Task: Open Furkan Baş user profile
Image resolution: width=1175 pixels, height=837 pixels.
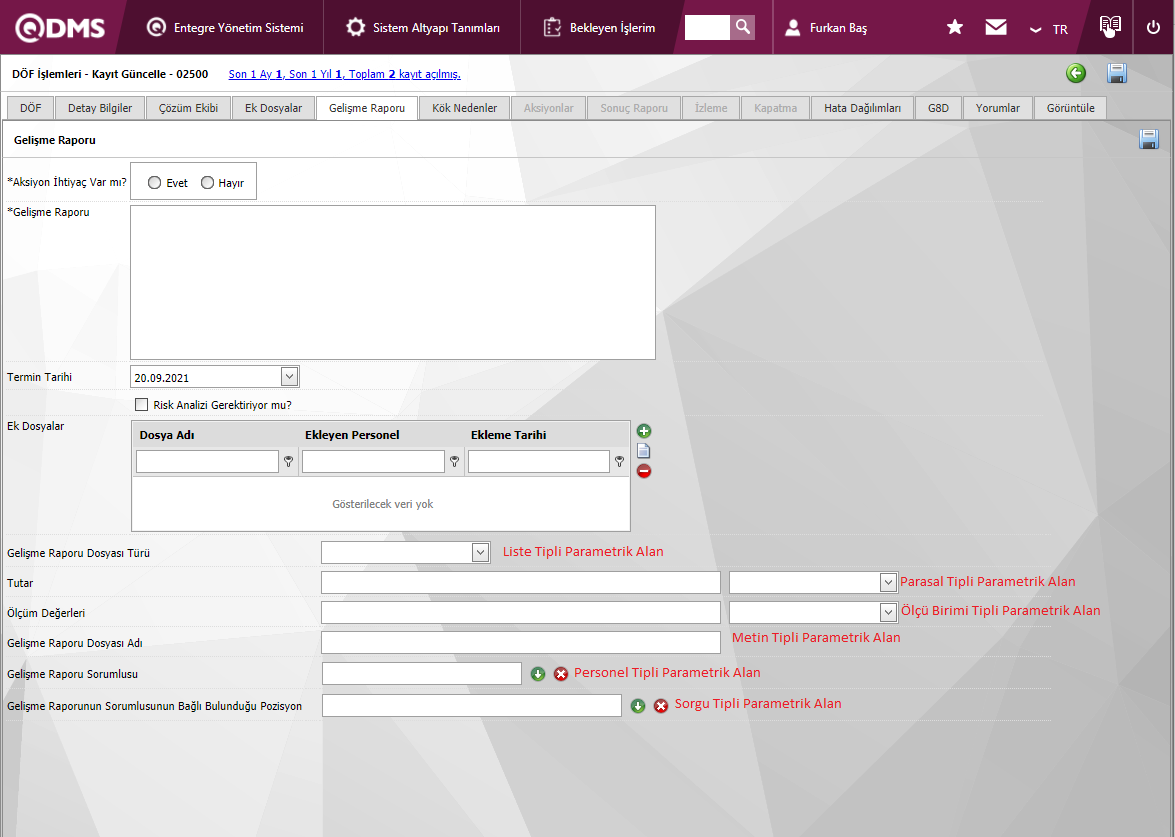Action: [x=826, y=28]
